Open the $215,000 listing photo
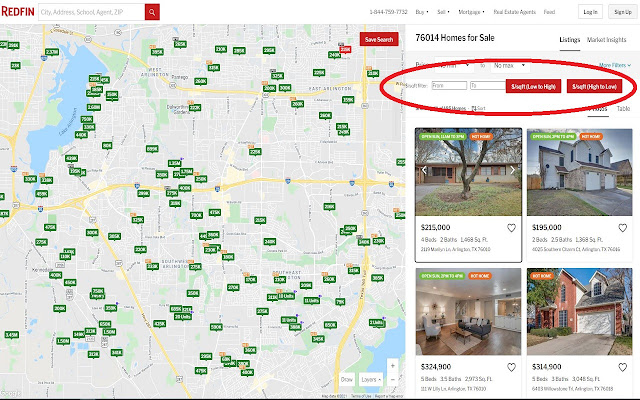The image size is (640, 400). click(x=468, y=172)
